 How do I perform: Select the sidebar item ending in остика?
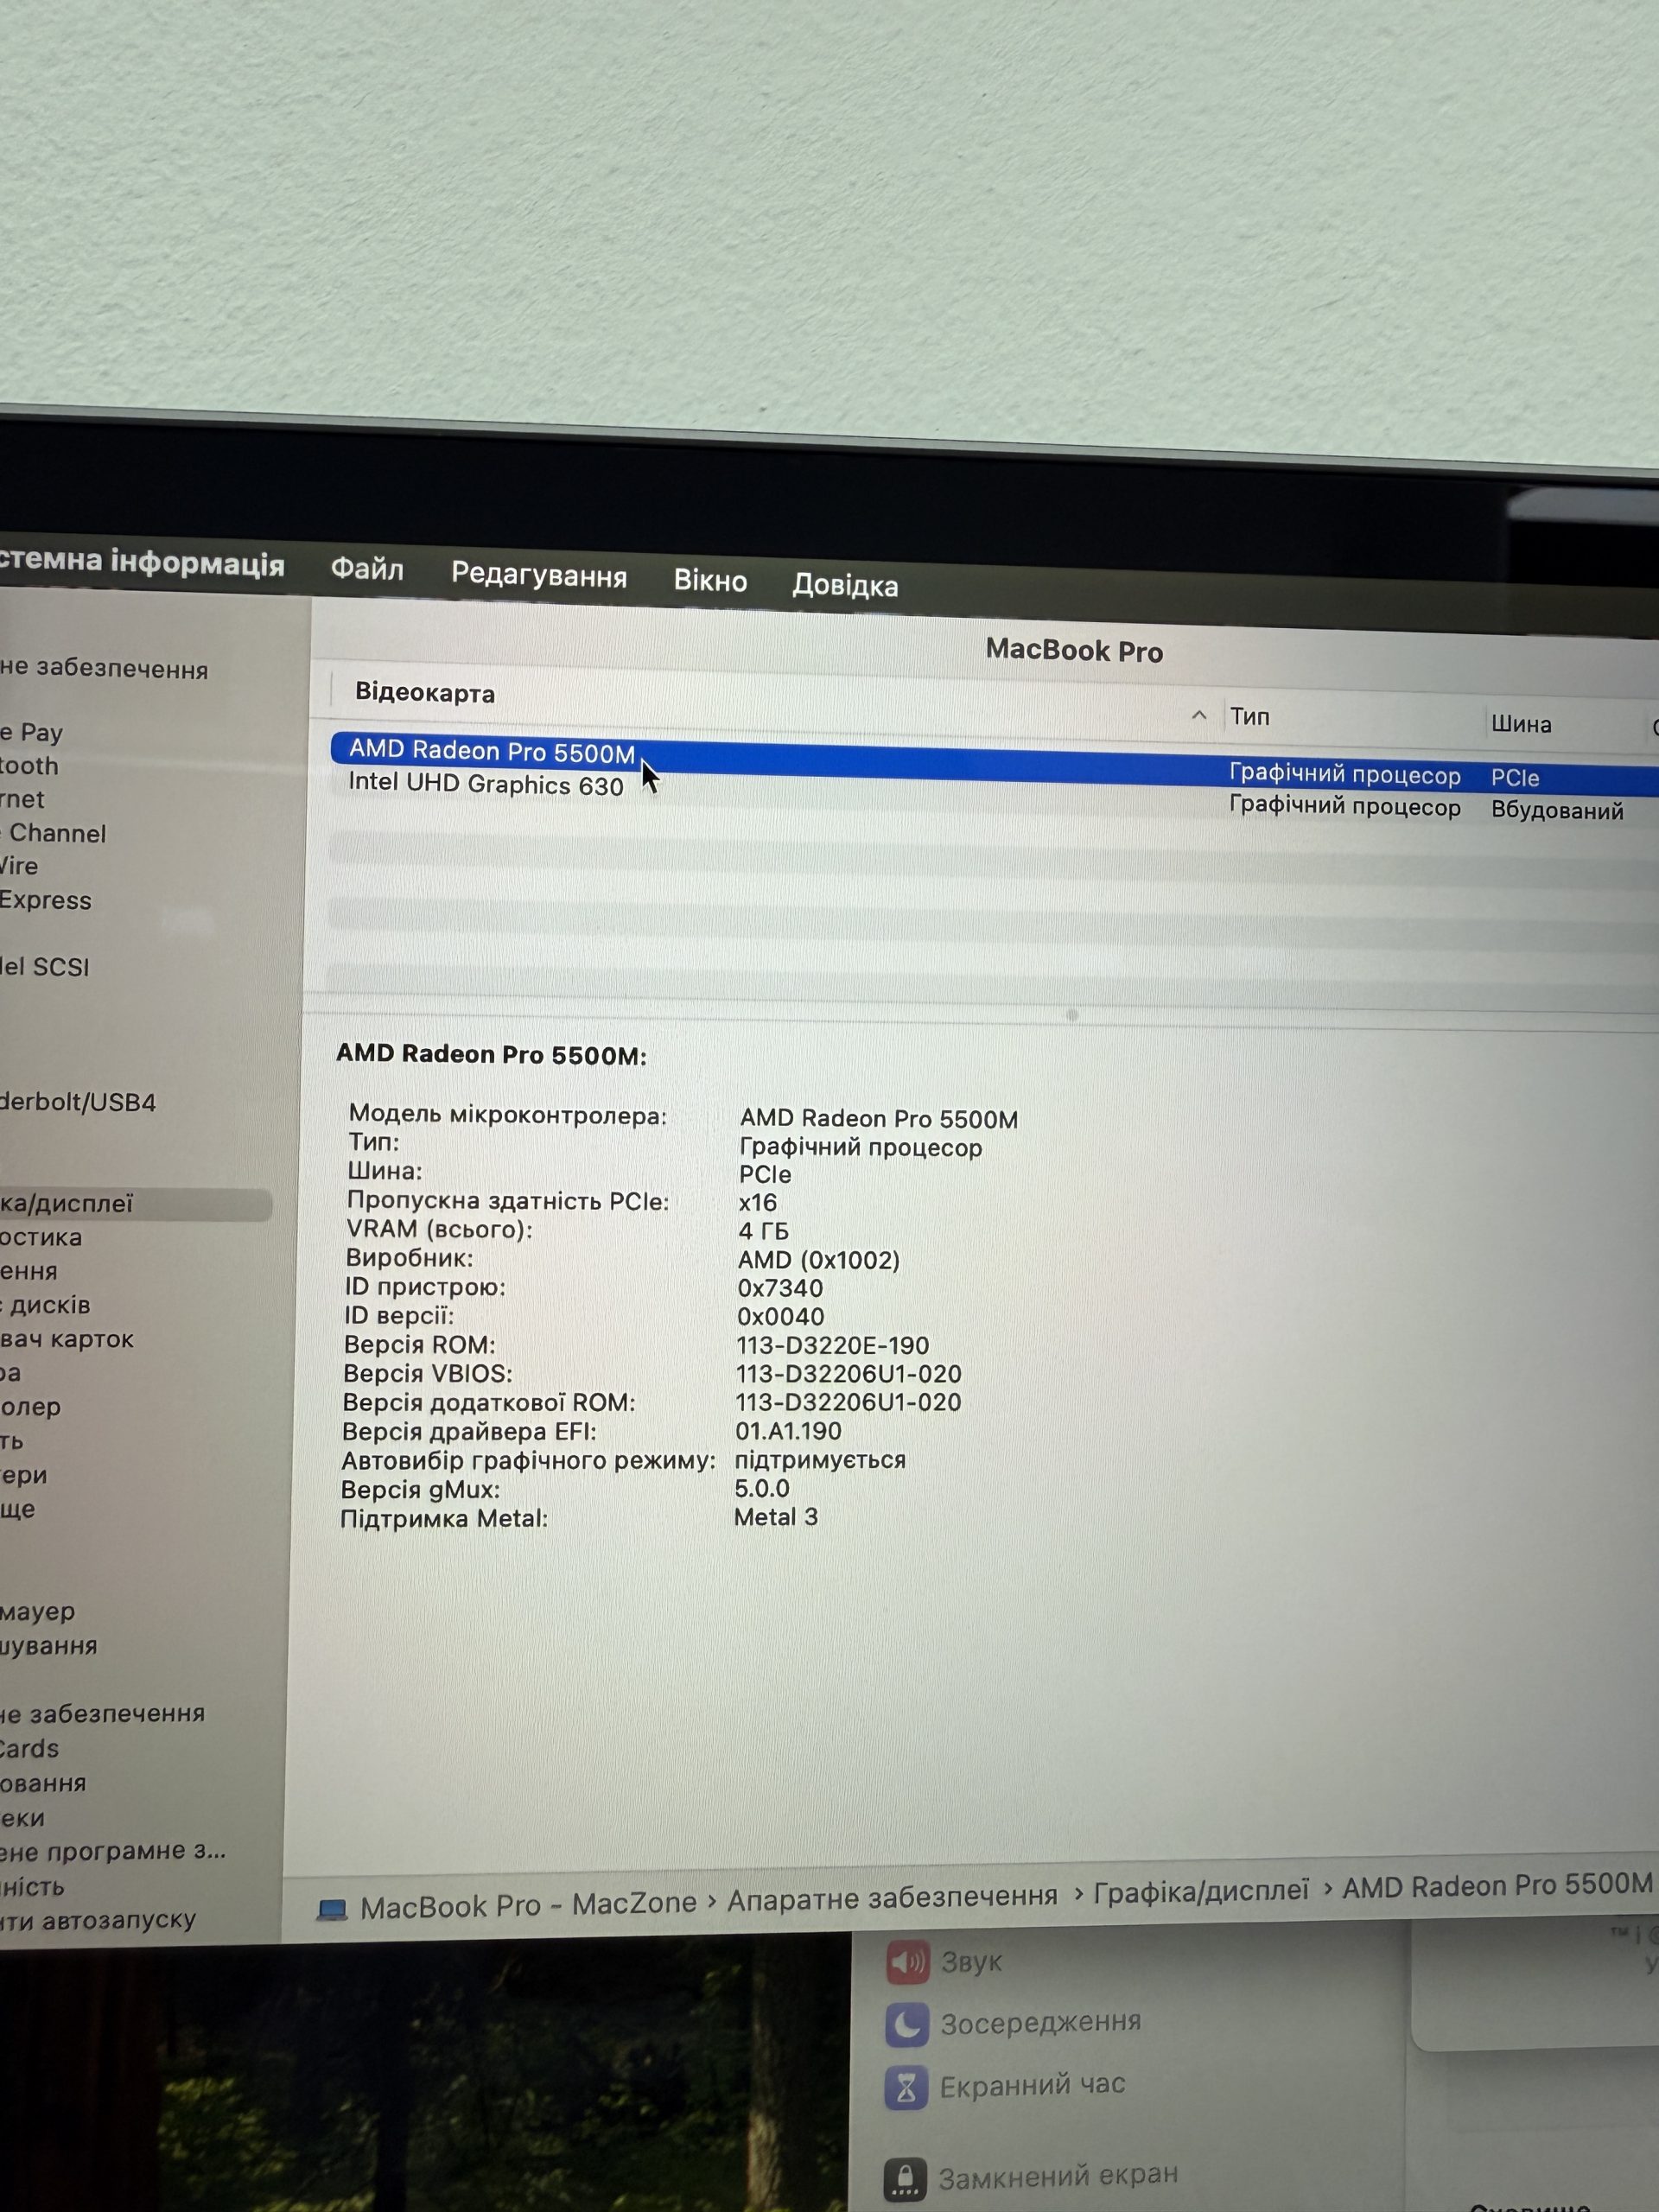click(42, 1237)
